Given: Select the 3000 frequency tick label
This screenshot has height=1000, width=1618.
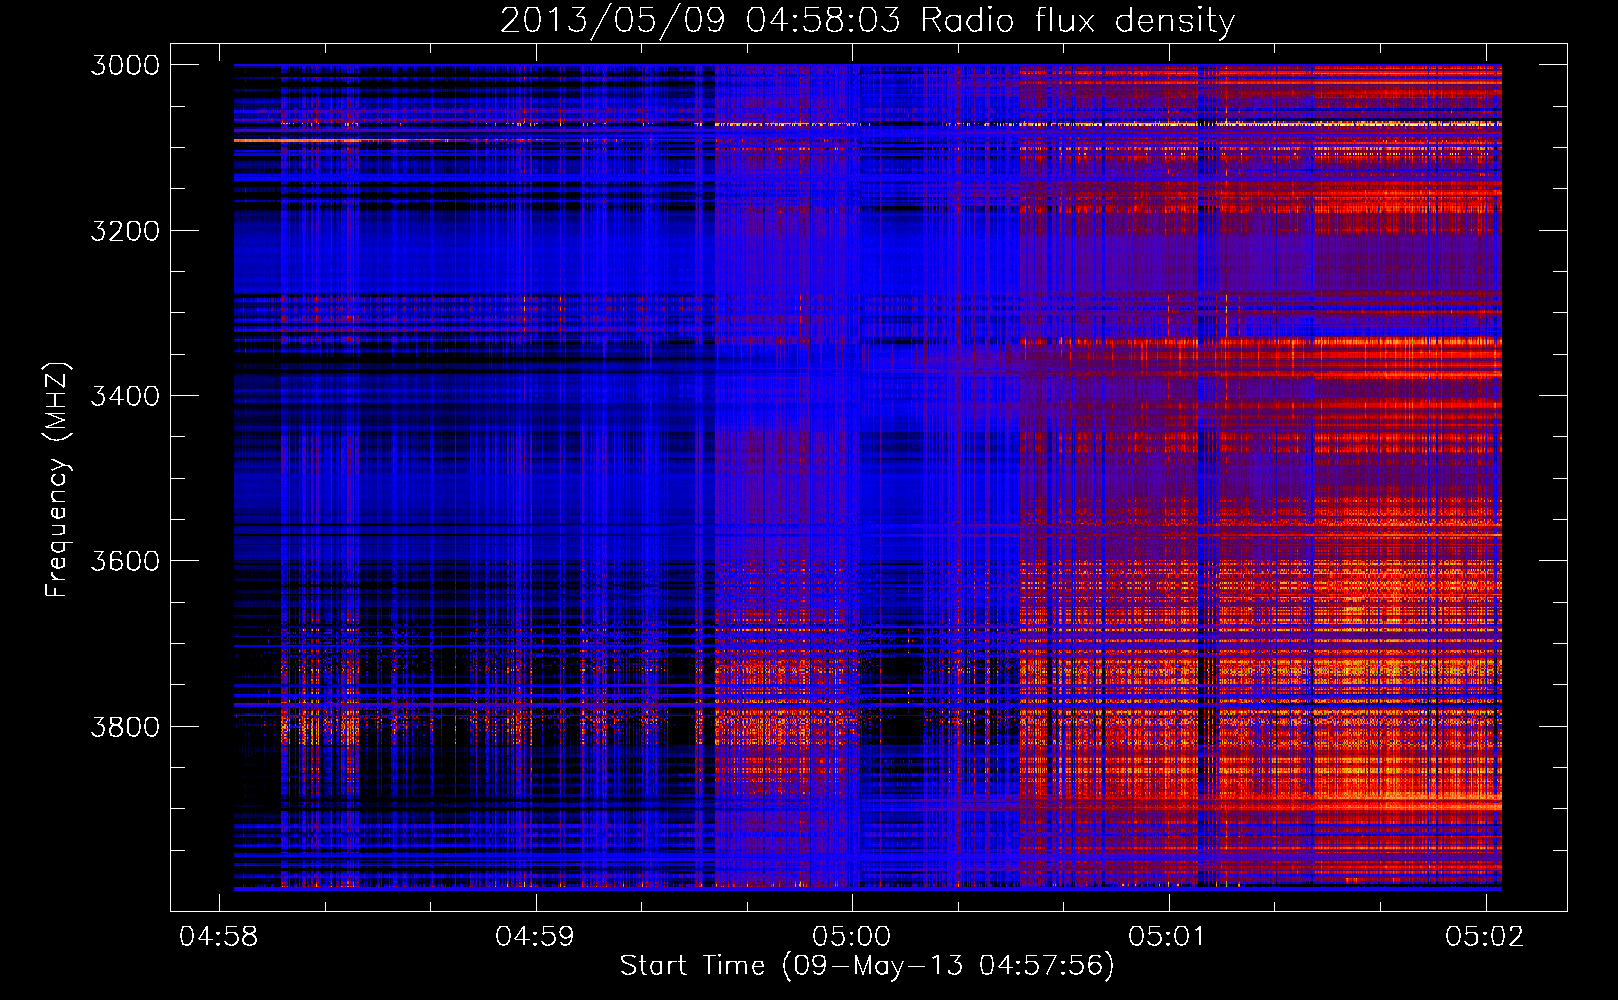Looking at the screenshot, I should [x=125, y=65].
